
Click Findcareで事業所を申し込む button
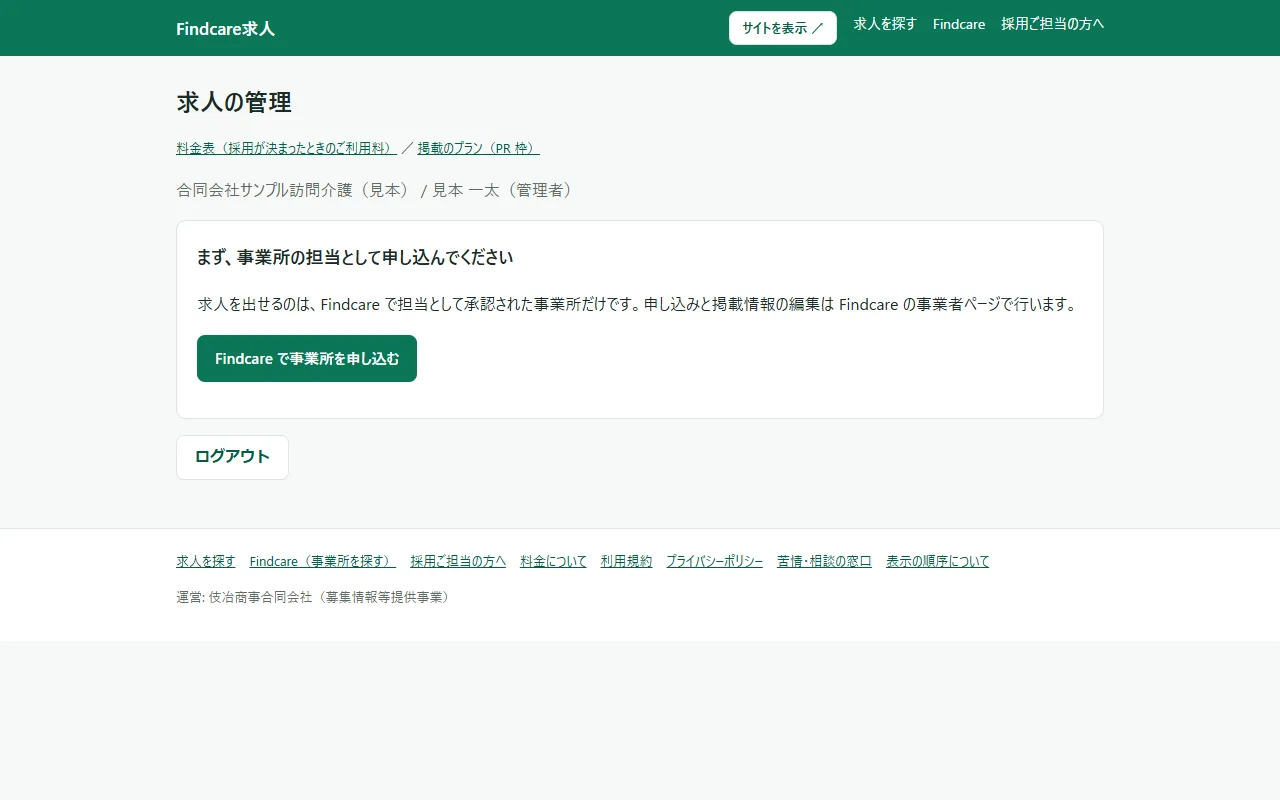point(307,358)
